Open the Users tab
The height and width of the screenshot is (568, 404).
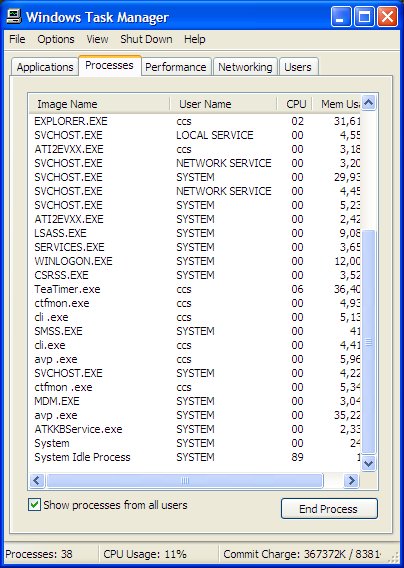click(x=298, y=67)
